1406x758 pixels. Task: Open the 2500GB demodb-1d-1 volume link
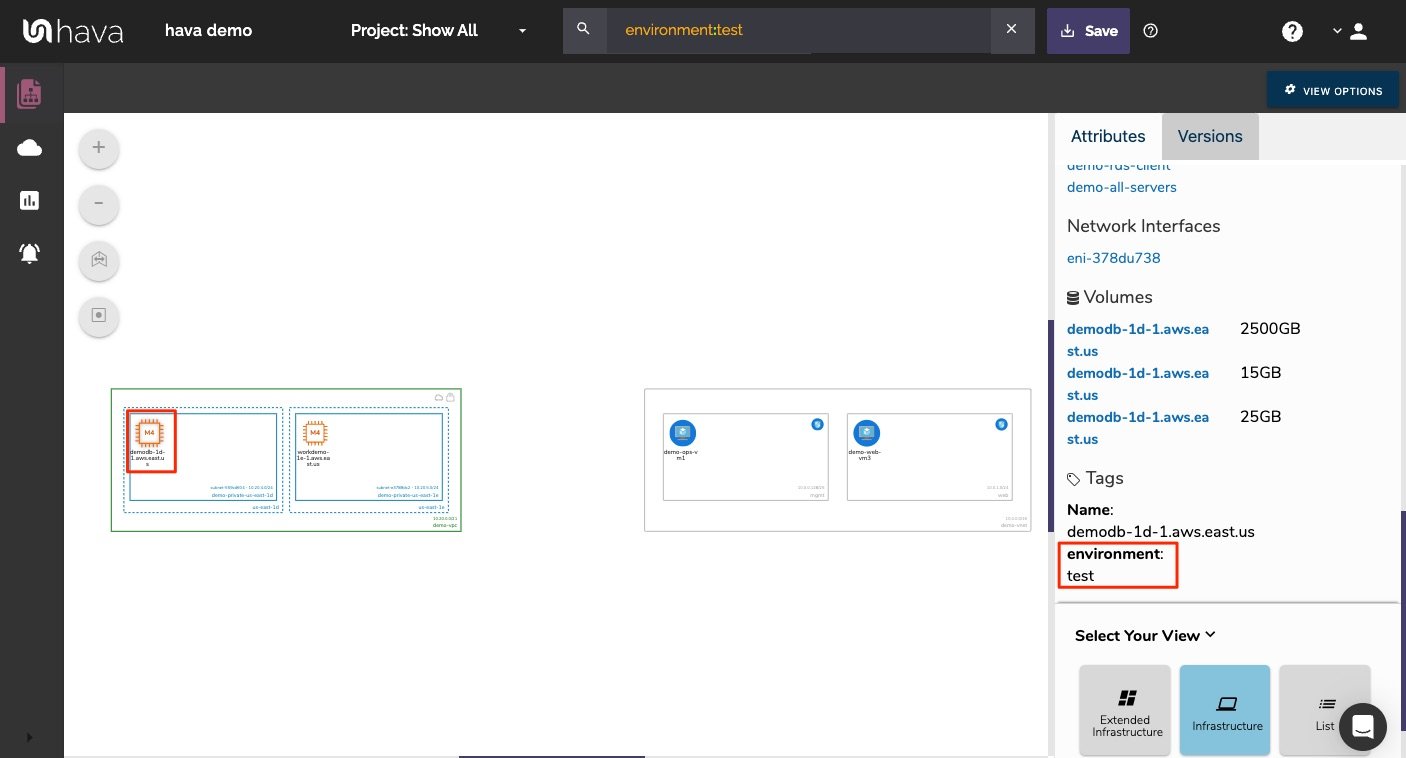coord(1138,340)
